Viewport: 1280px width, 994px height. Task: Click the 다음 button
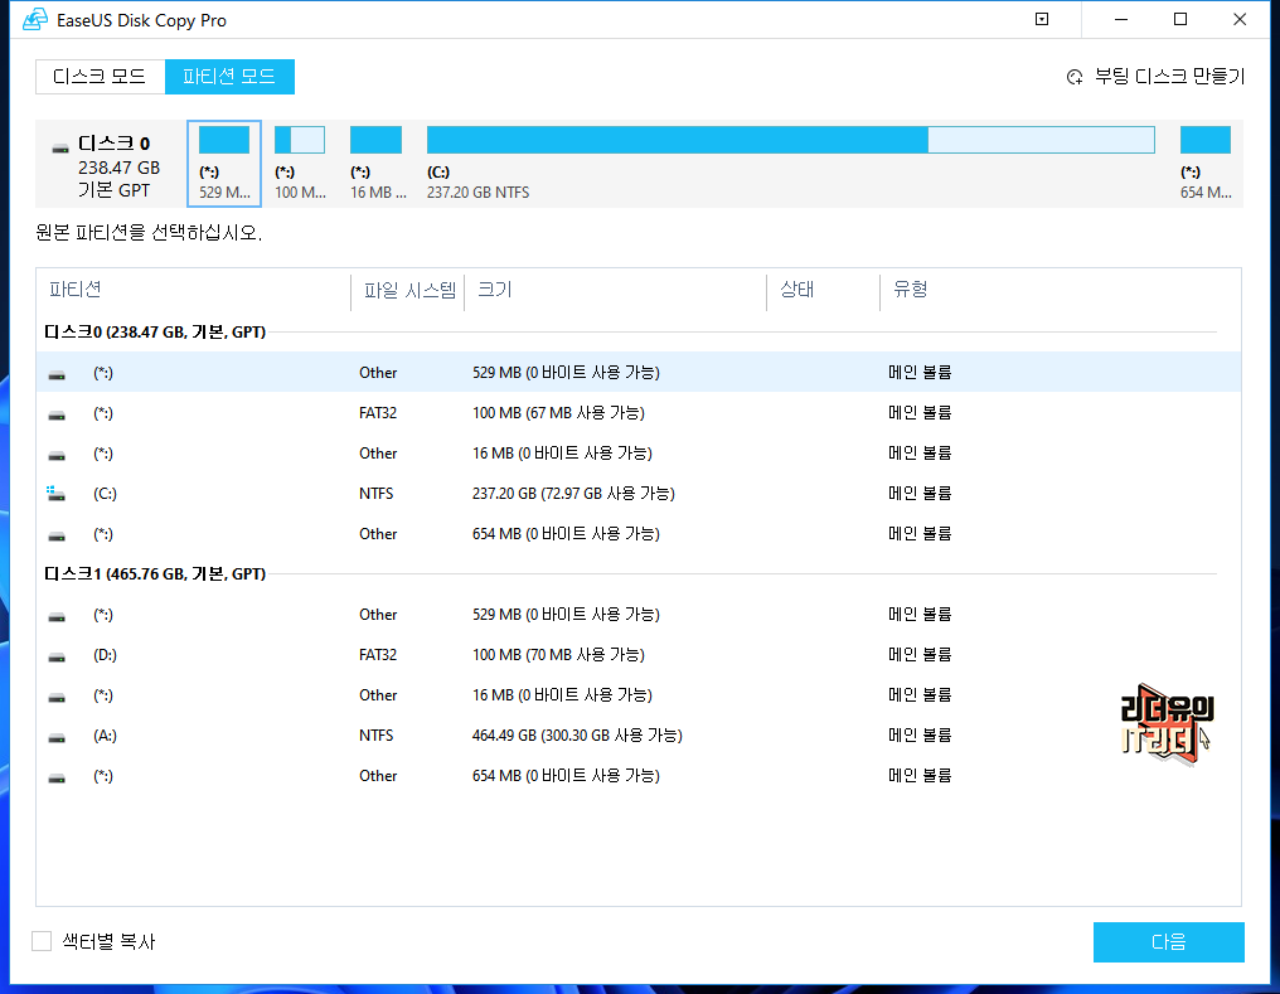pyautogui.click(x=1168, y=942)
